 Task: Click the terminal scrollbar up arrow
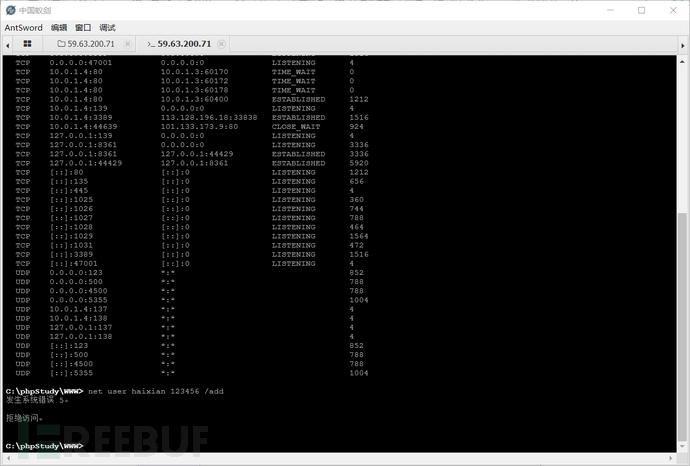[x=683, y=62]
